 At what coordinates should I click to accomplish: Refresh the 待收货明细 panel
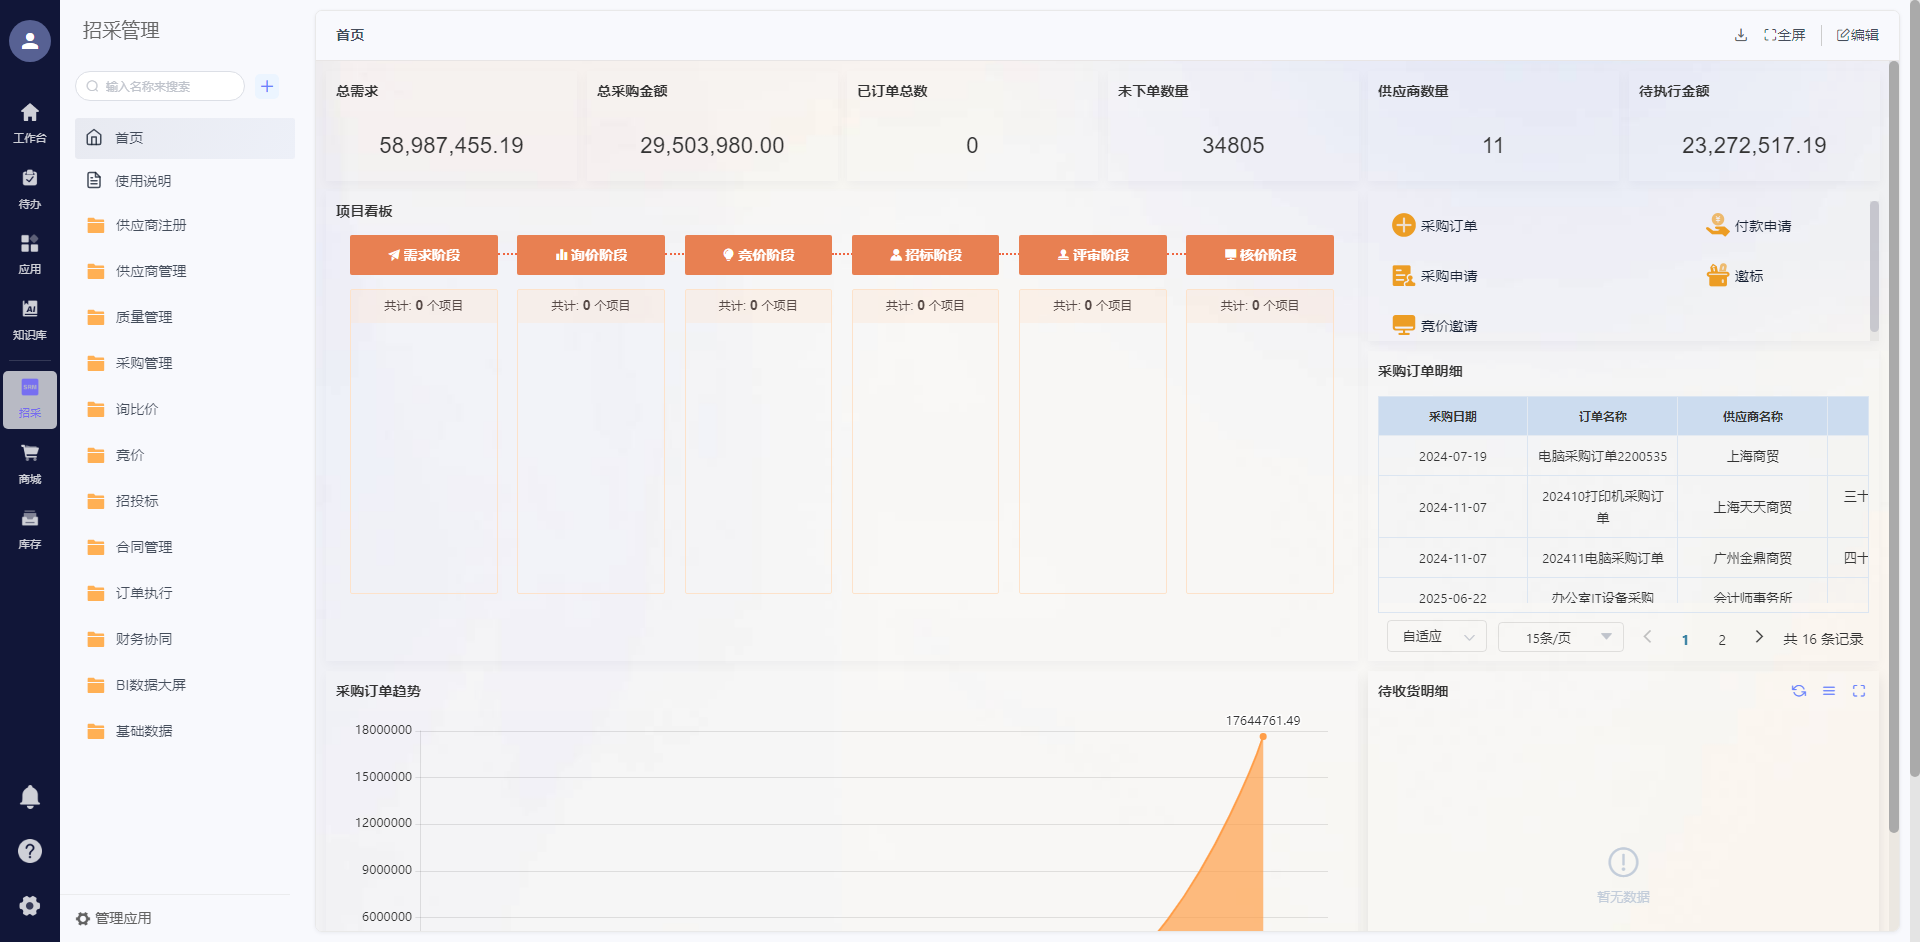1799,691
